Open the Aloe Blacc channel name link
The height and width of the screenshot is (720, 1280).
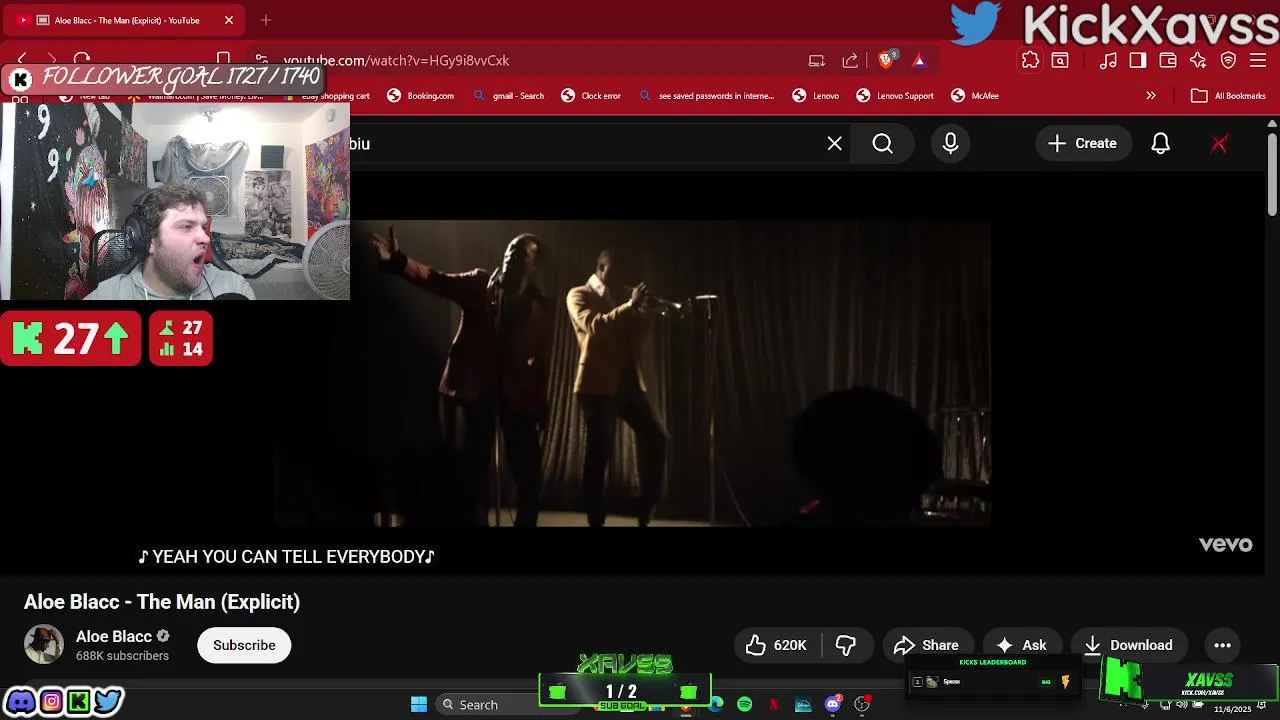click(114, 636)
